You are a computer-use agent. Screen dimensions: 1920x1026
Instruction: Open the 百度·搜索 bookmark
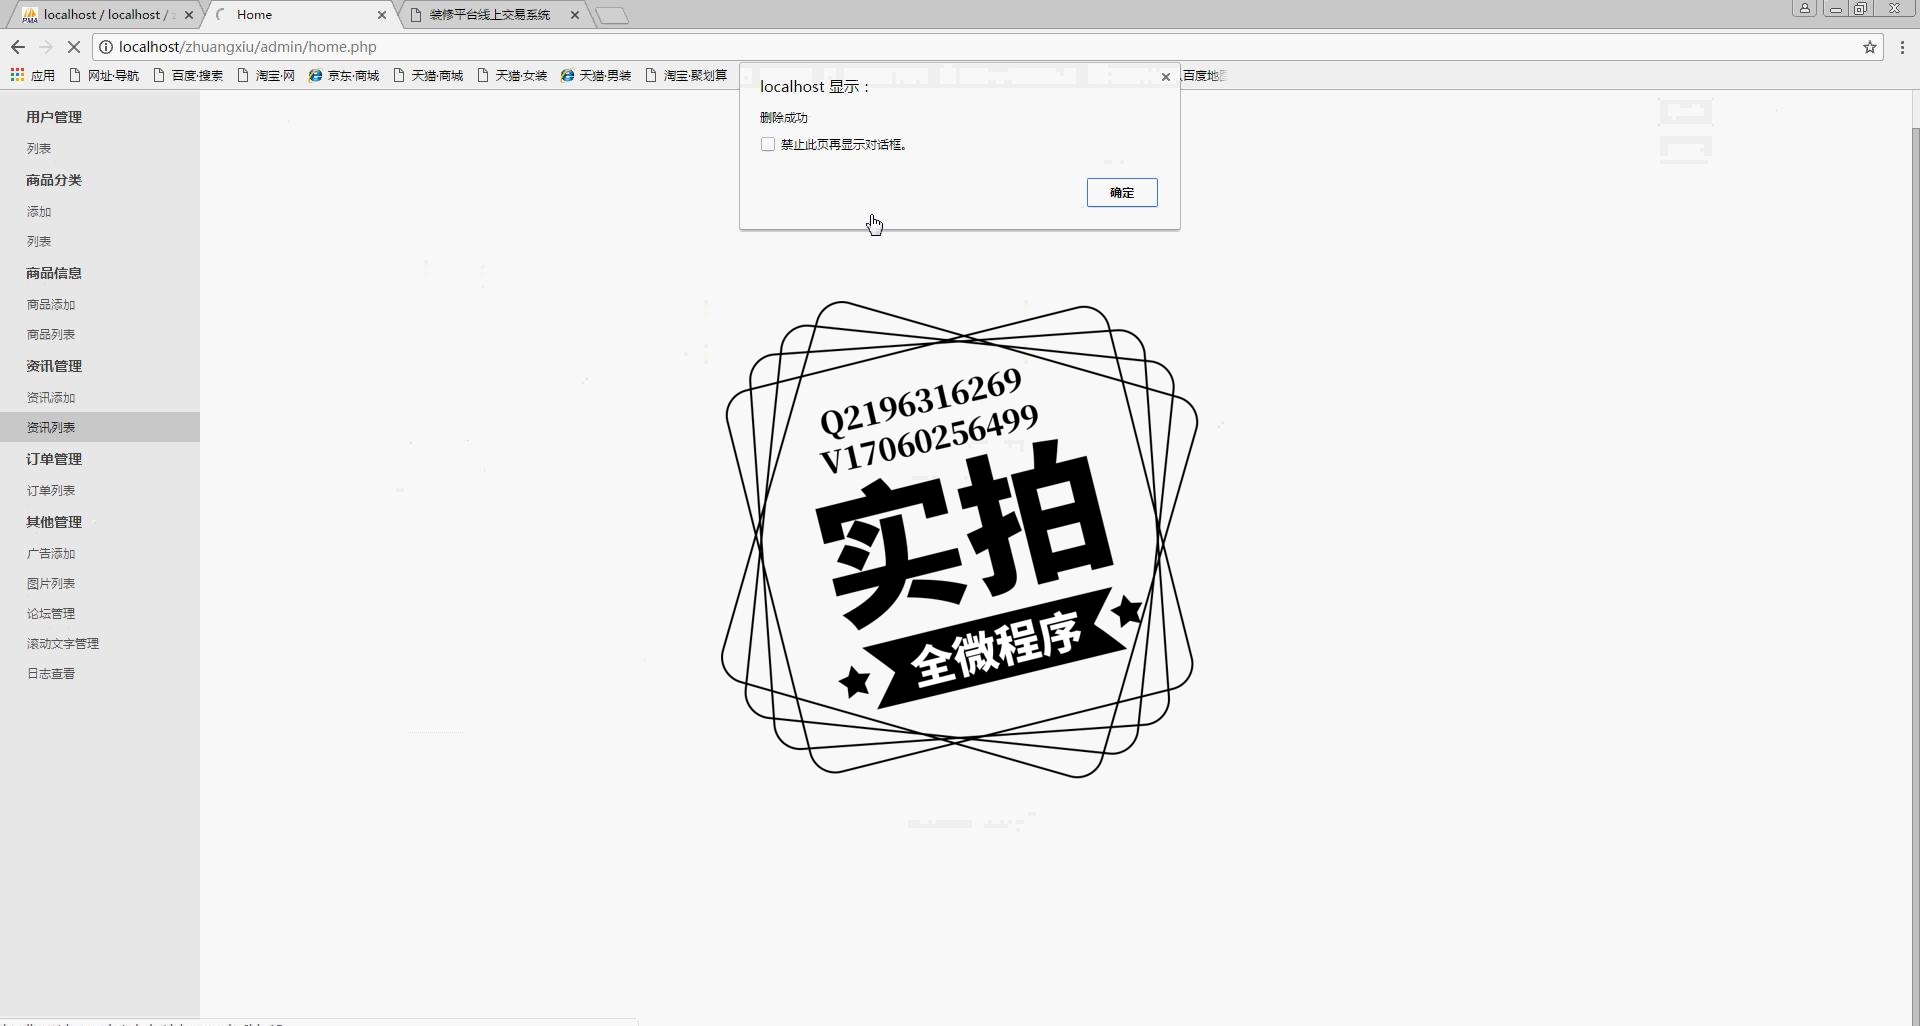click(188, 75)
